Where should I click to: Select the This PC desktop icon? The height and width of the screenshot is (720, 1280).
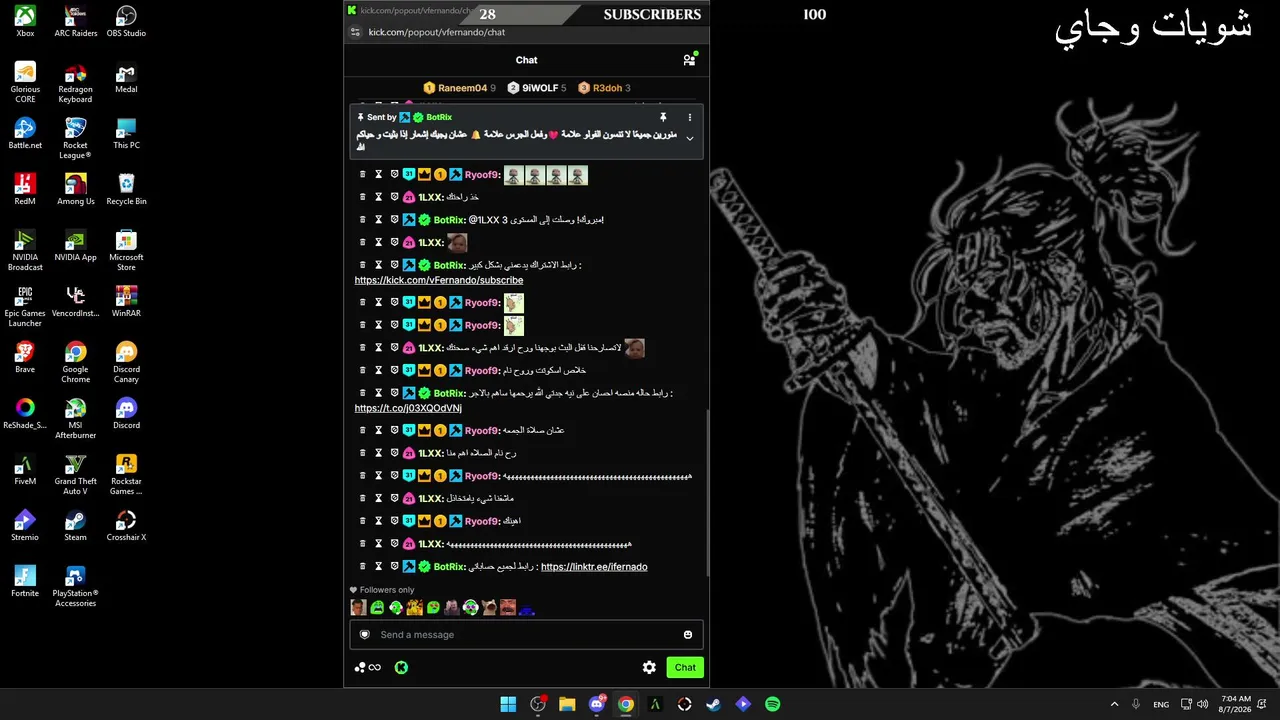[126, 134]
